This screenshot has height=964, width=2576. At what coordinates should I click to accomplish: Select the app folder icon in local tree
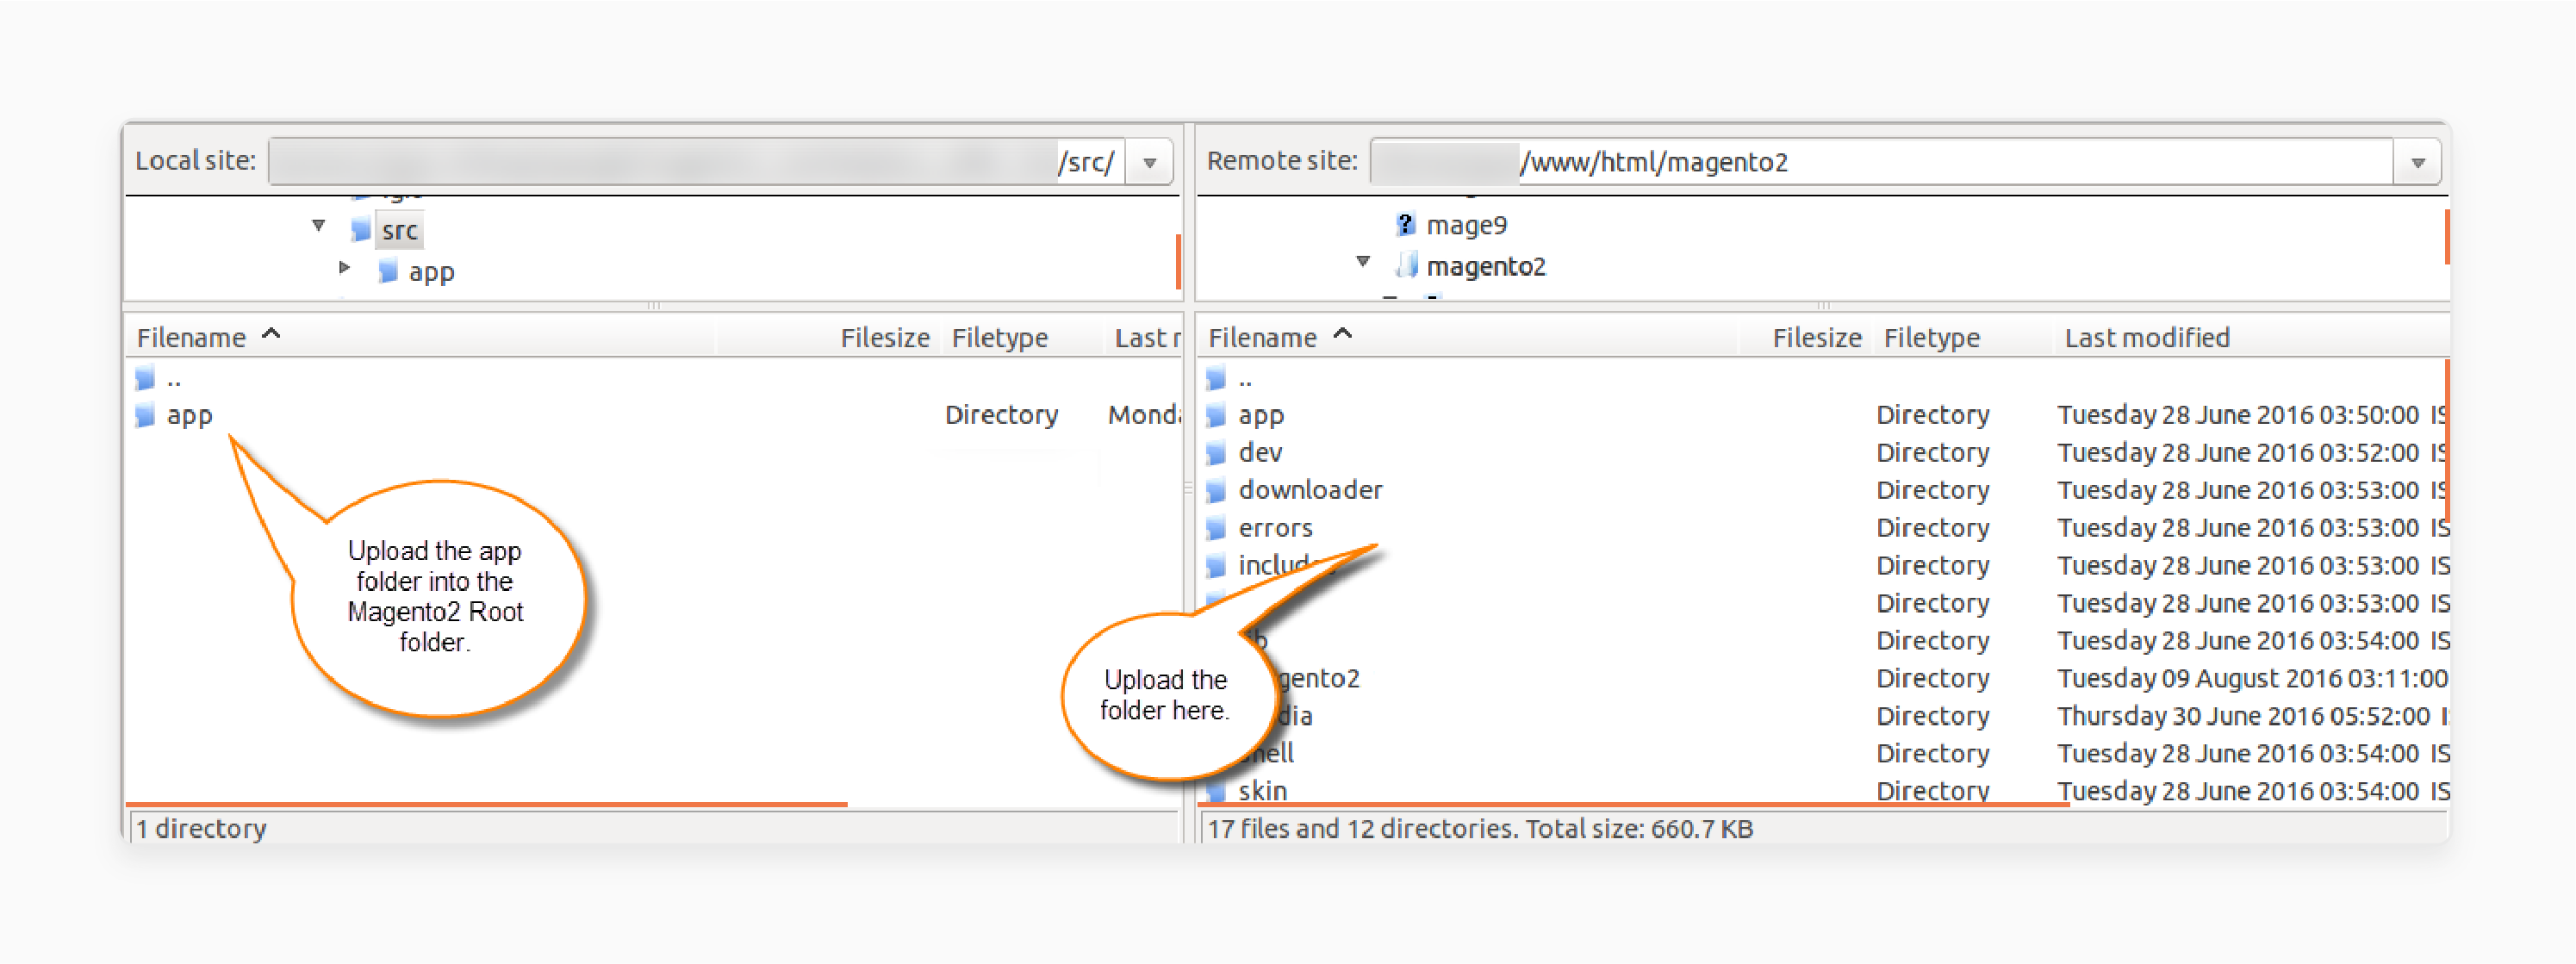(388, 271)
